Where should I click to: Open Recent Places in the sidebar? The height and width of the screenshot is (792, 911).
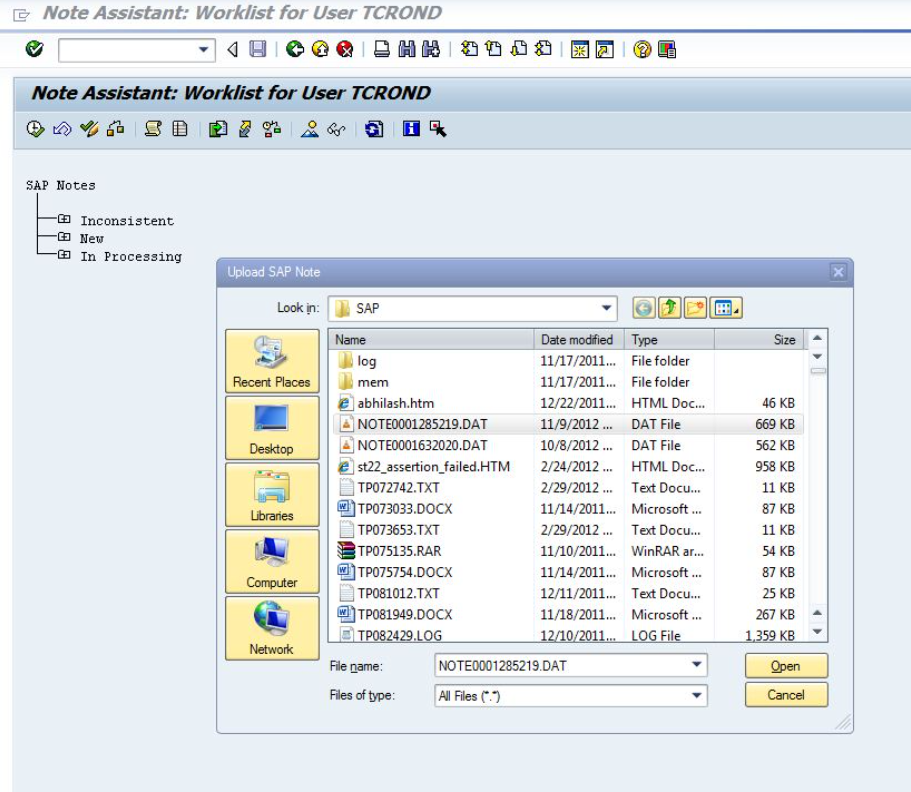(272, 361)
